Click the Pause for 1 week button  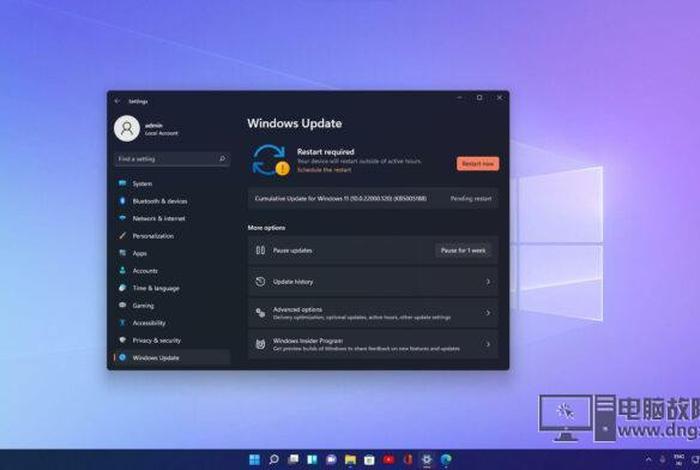(x=463, y=250)
